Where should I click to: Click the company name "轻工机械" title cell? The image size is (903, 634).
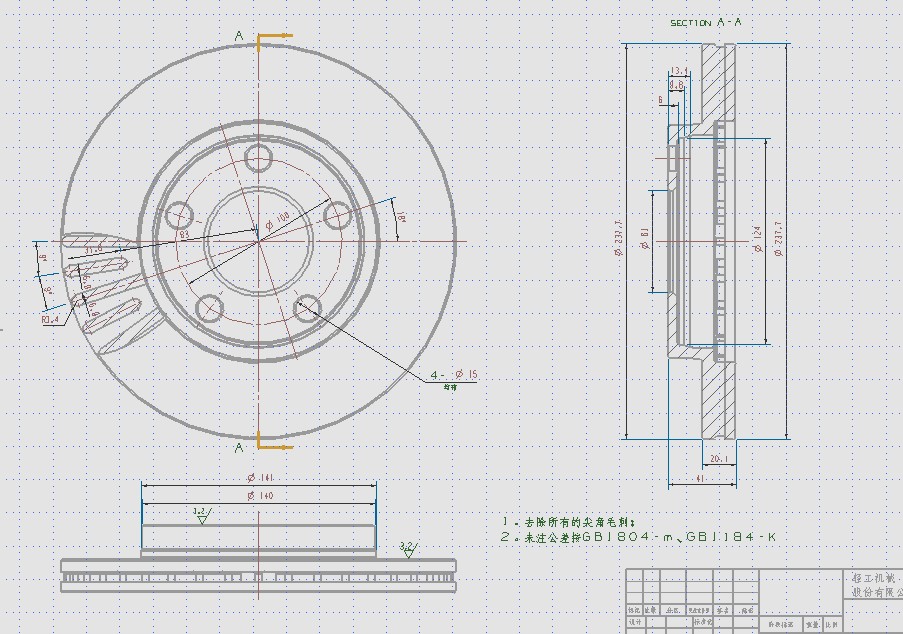(x=875, y=578)
